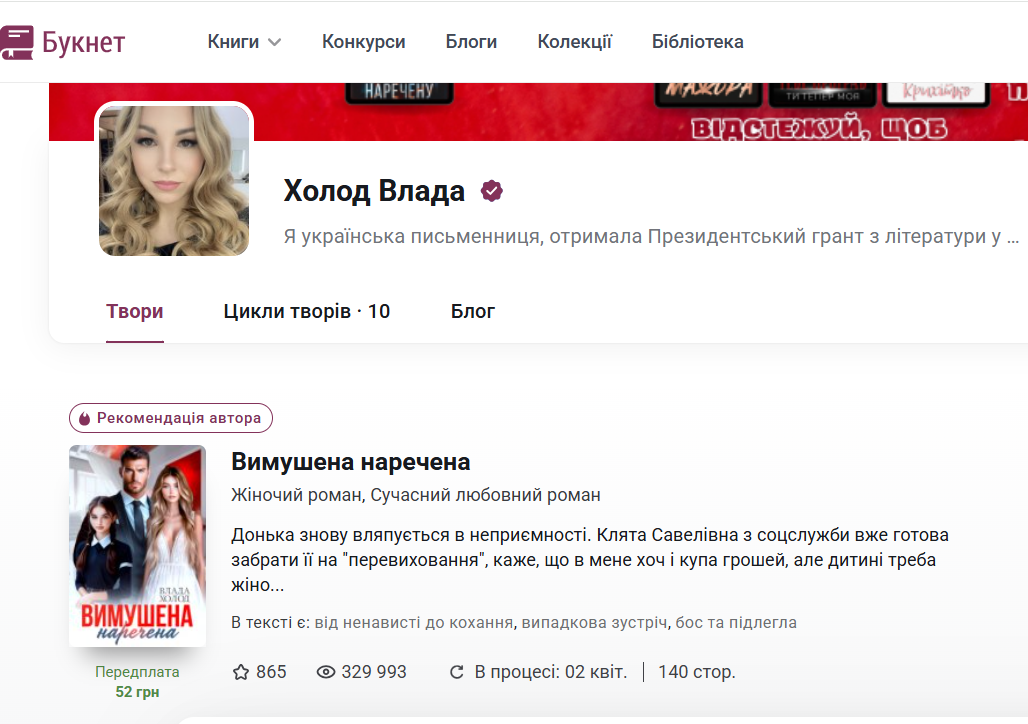Viewport: 1028px width, 724px height.
Task: Click the author profile photo
Action: coord(174,180)
